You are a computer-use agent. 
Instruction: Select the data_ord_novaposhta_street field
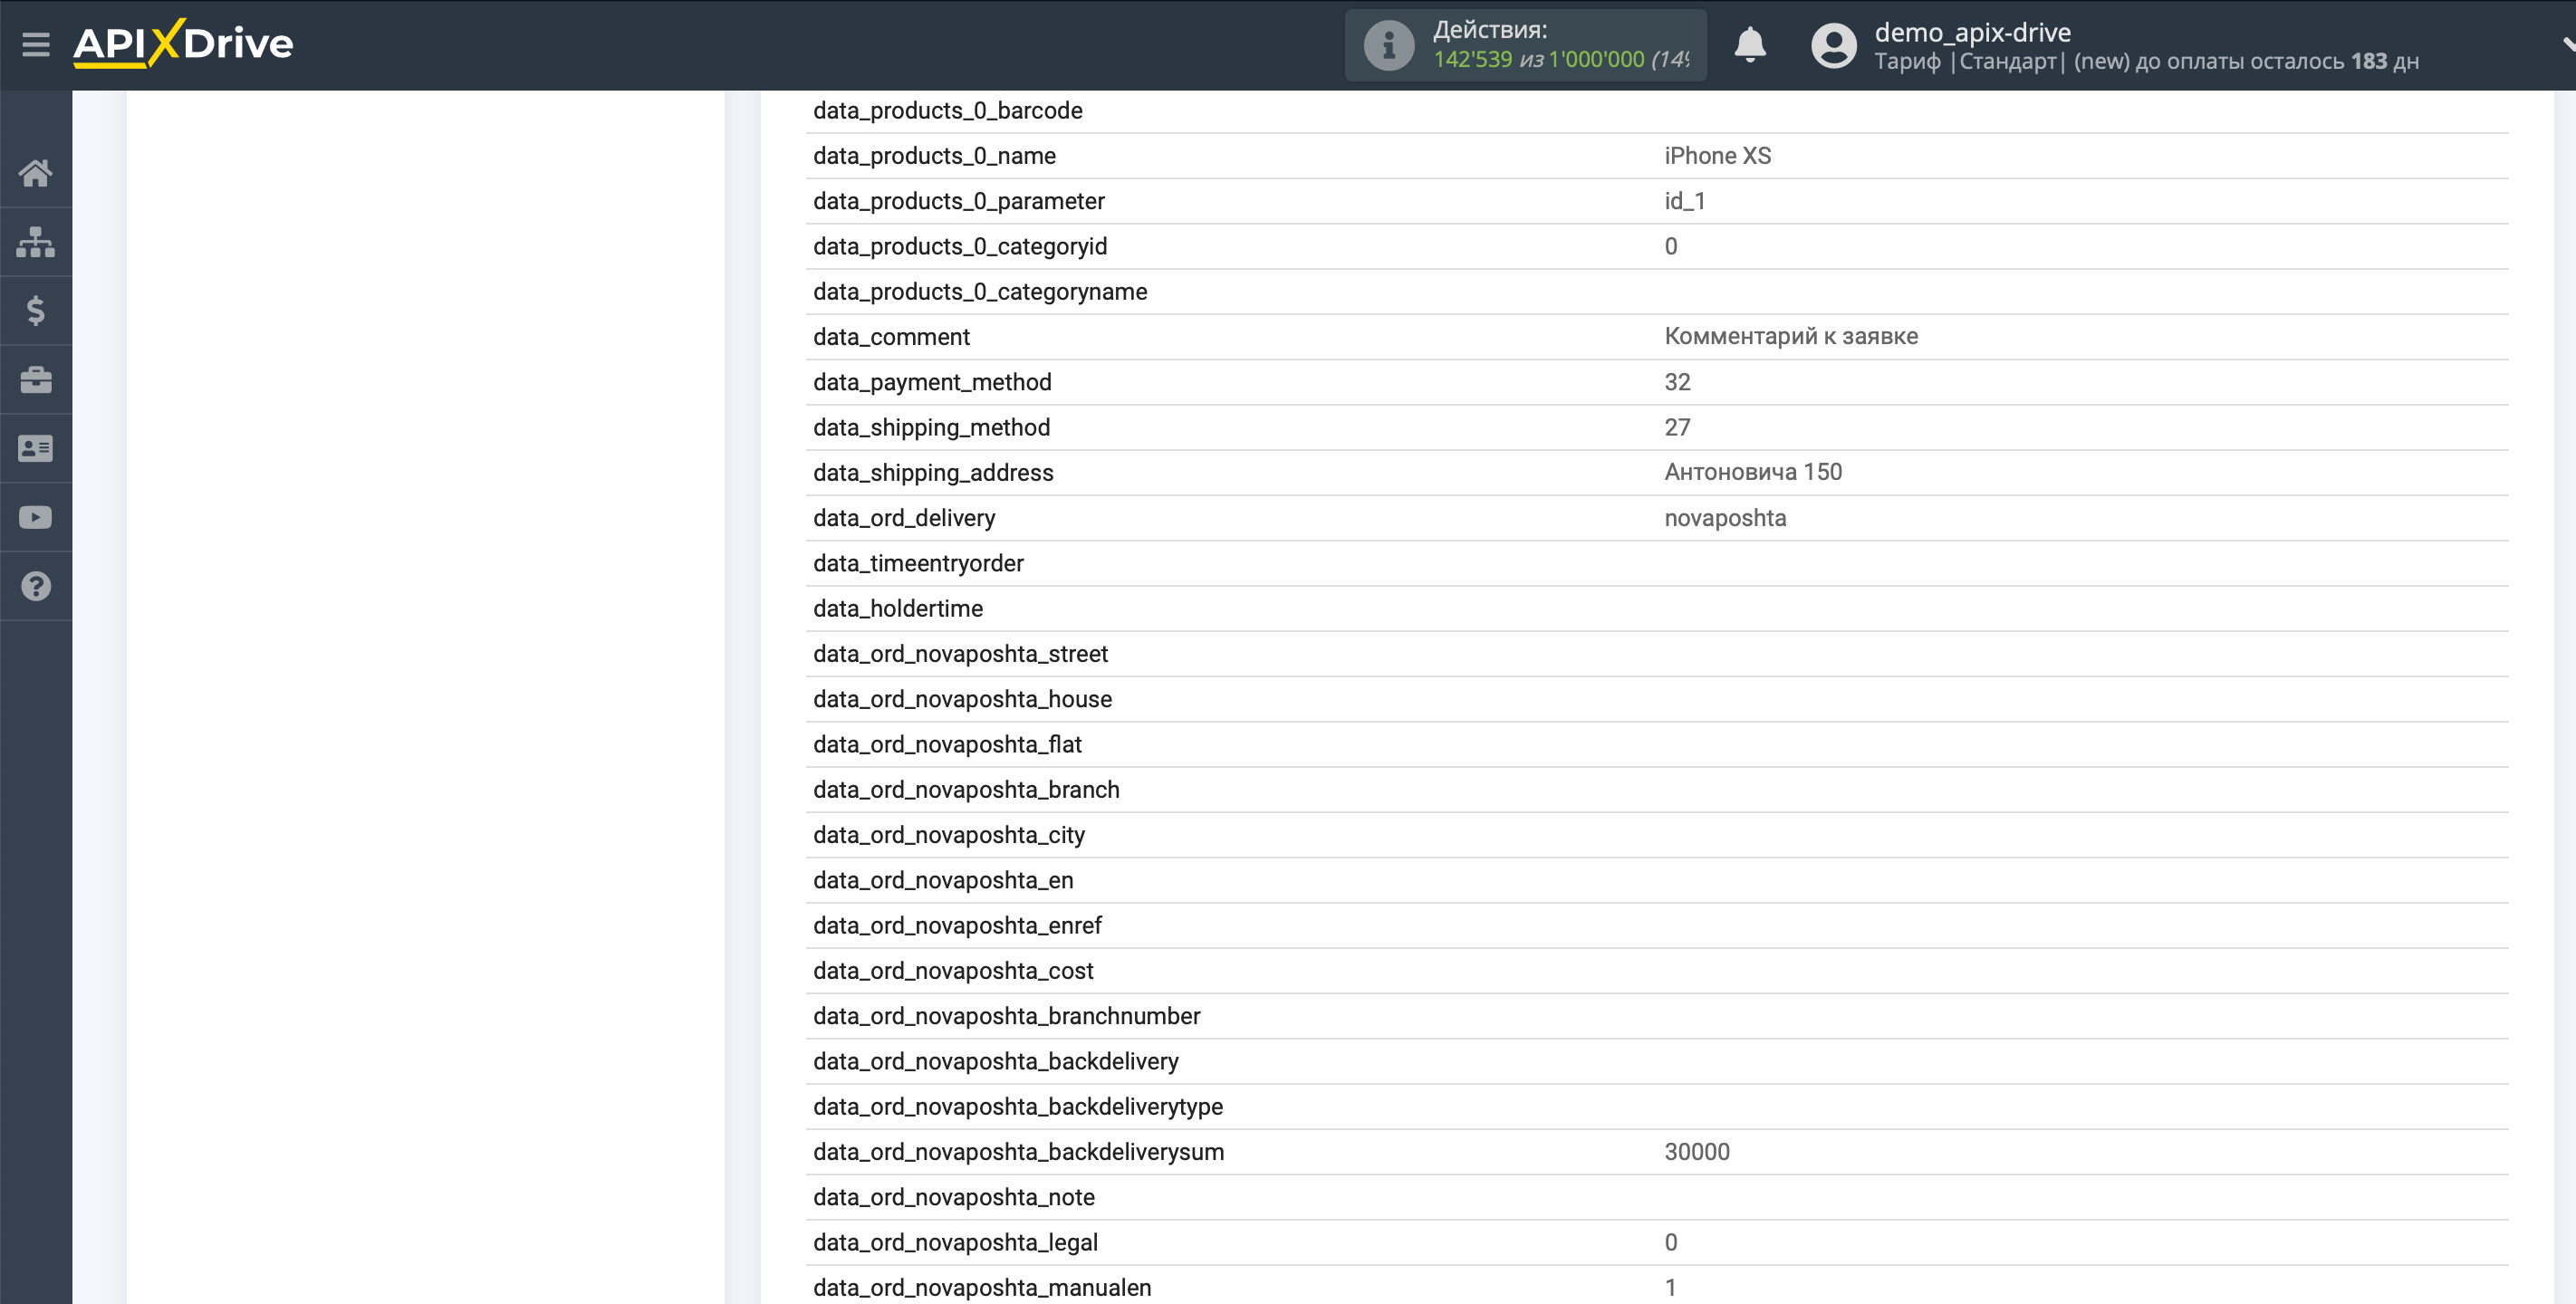tap(960, 654)
